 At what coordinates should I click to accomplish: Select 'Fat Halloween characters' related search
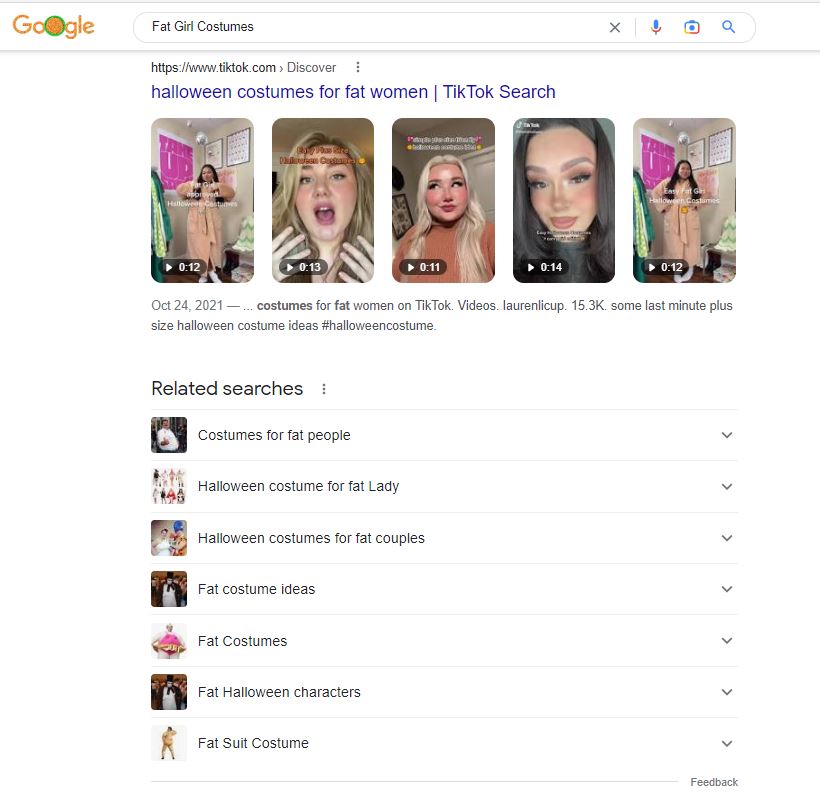click(x=445, y=692)
